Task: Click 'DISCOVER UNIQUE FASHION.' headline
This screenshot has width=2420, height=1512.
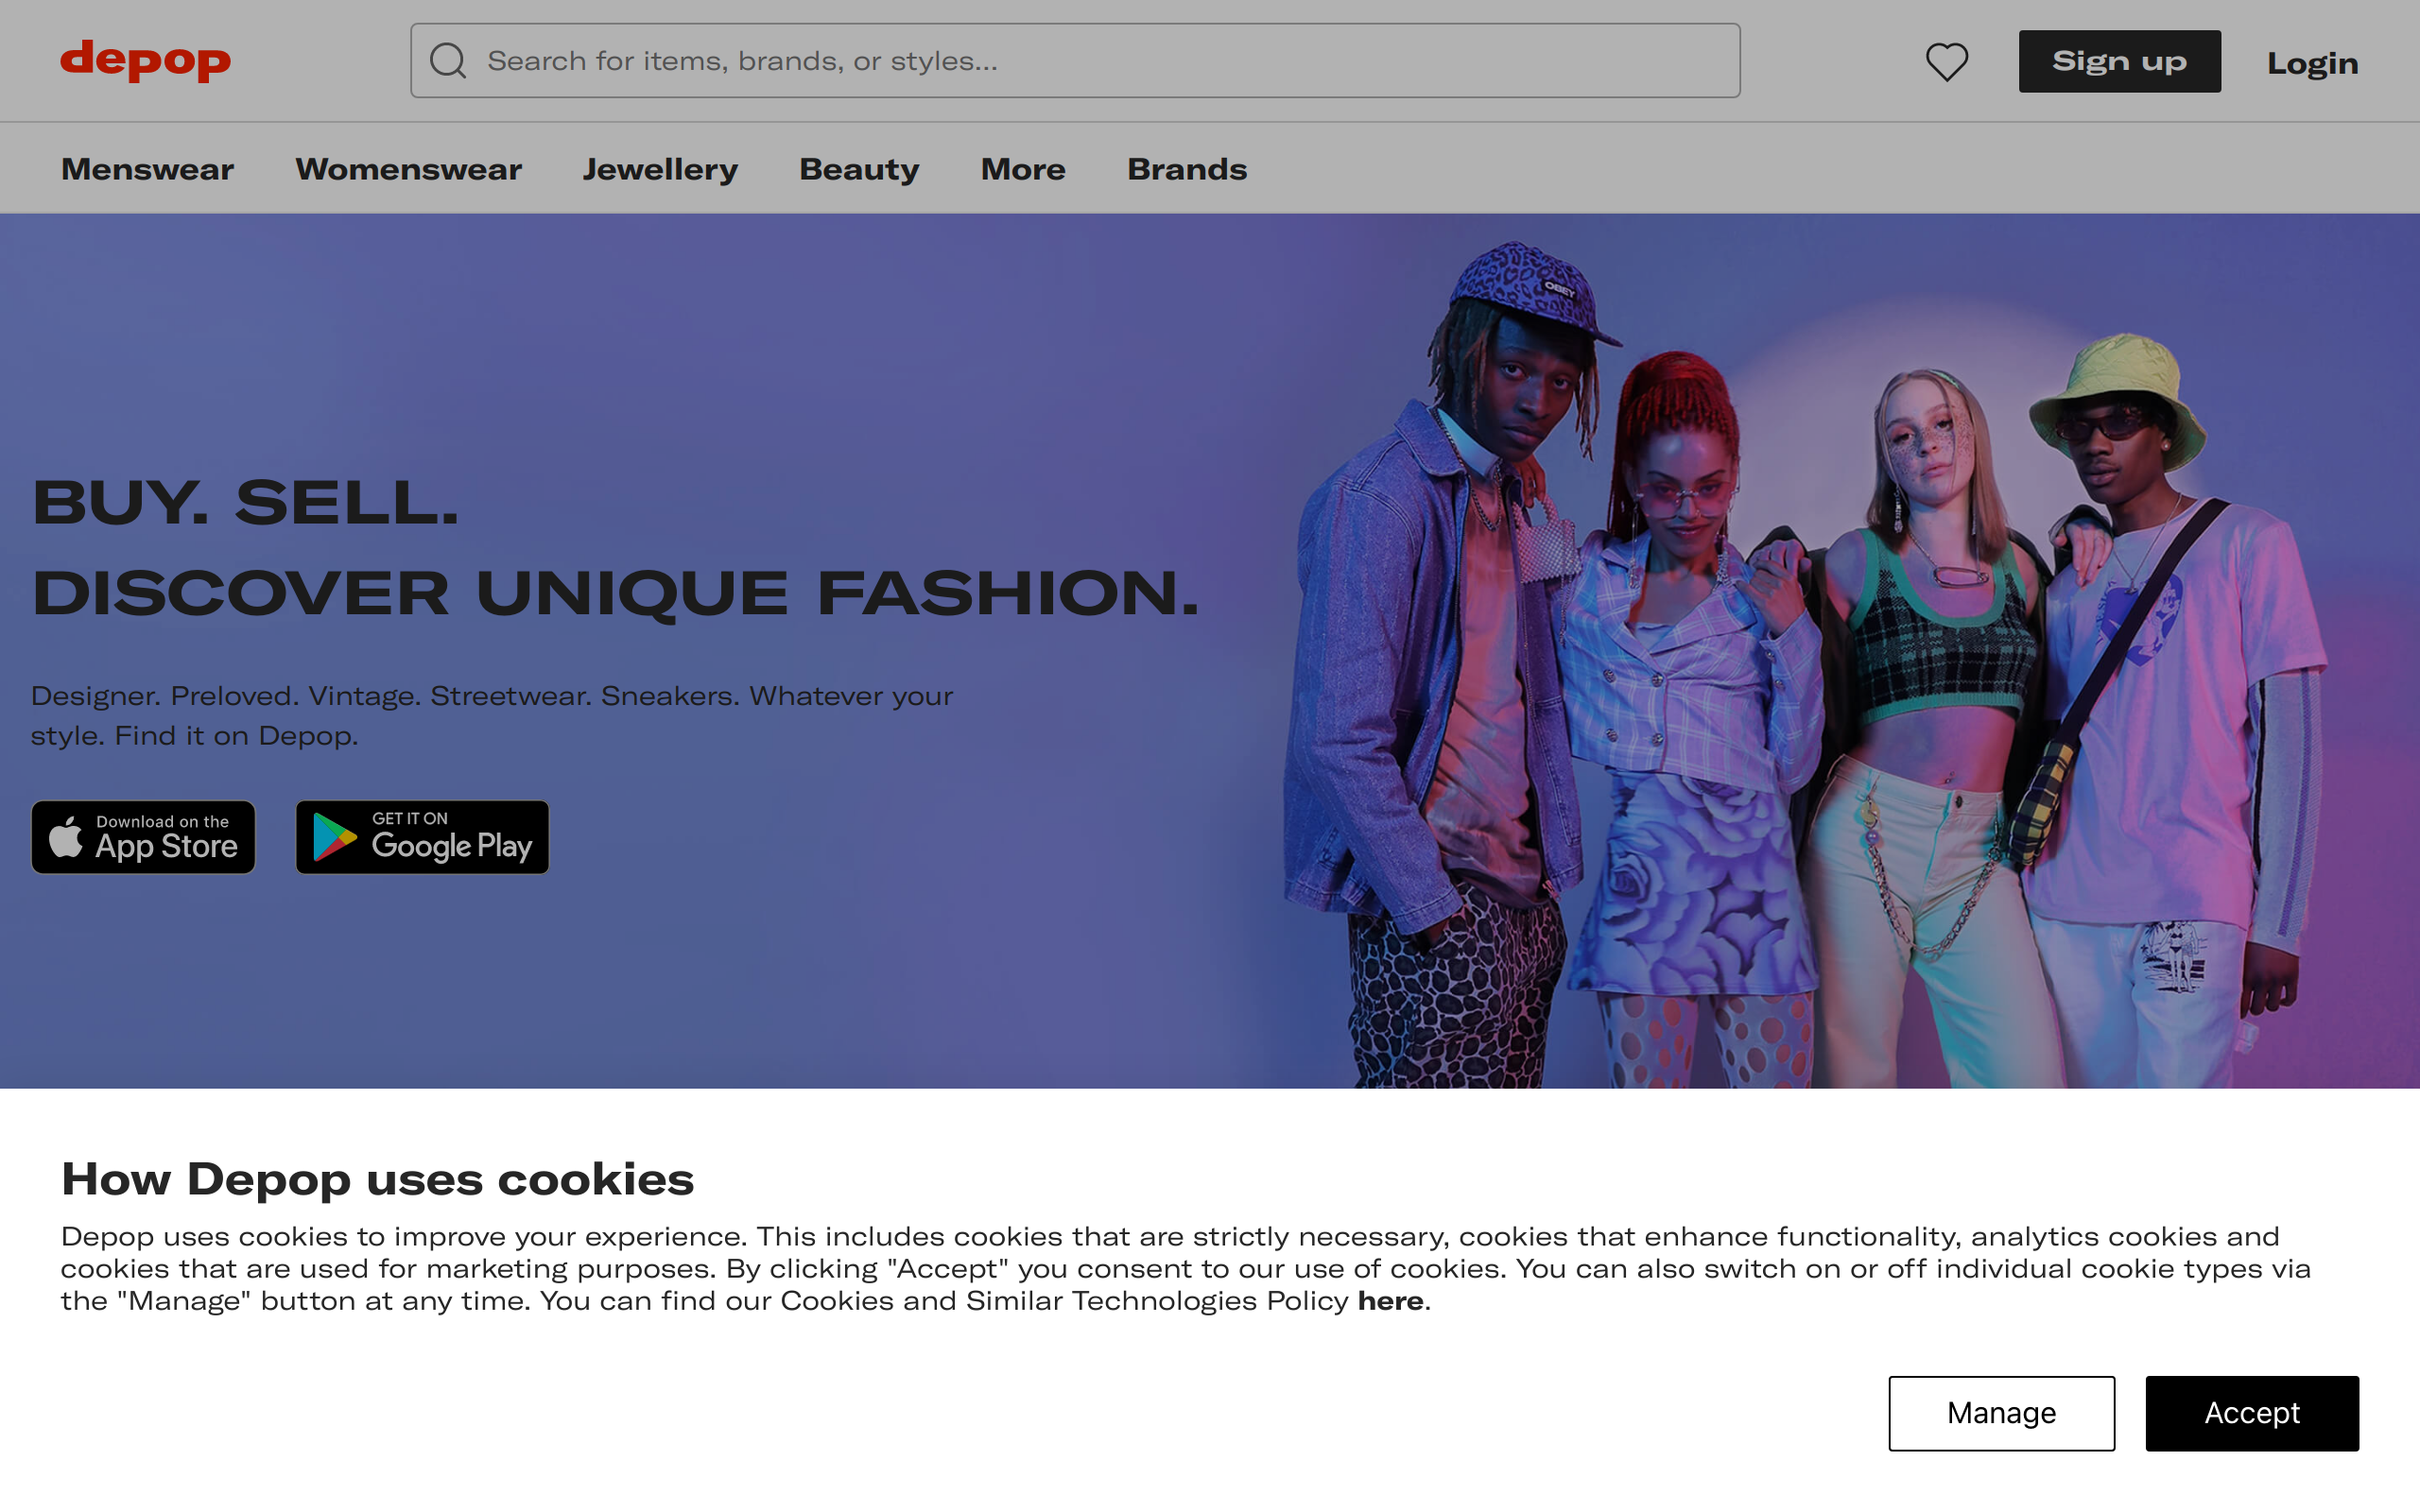Action: click(615, 593)
